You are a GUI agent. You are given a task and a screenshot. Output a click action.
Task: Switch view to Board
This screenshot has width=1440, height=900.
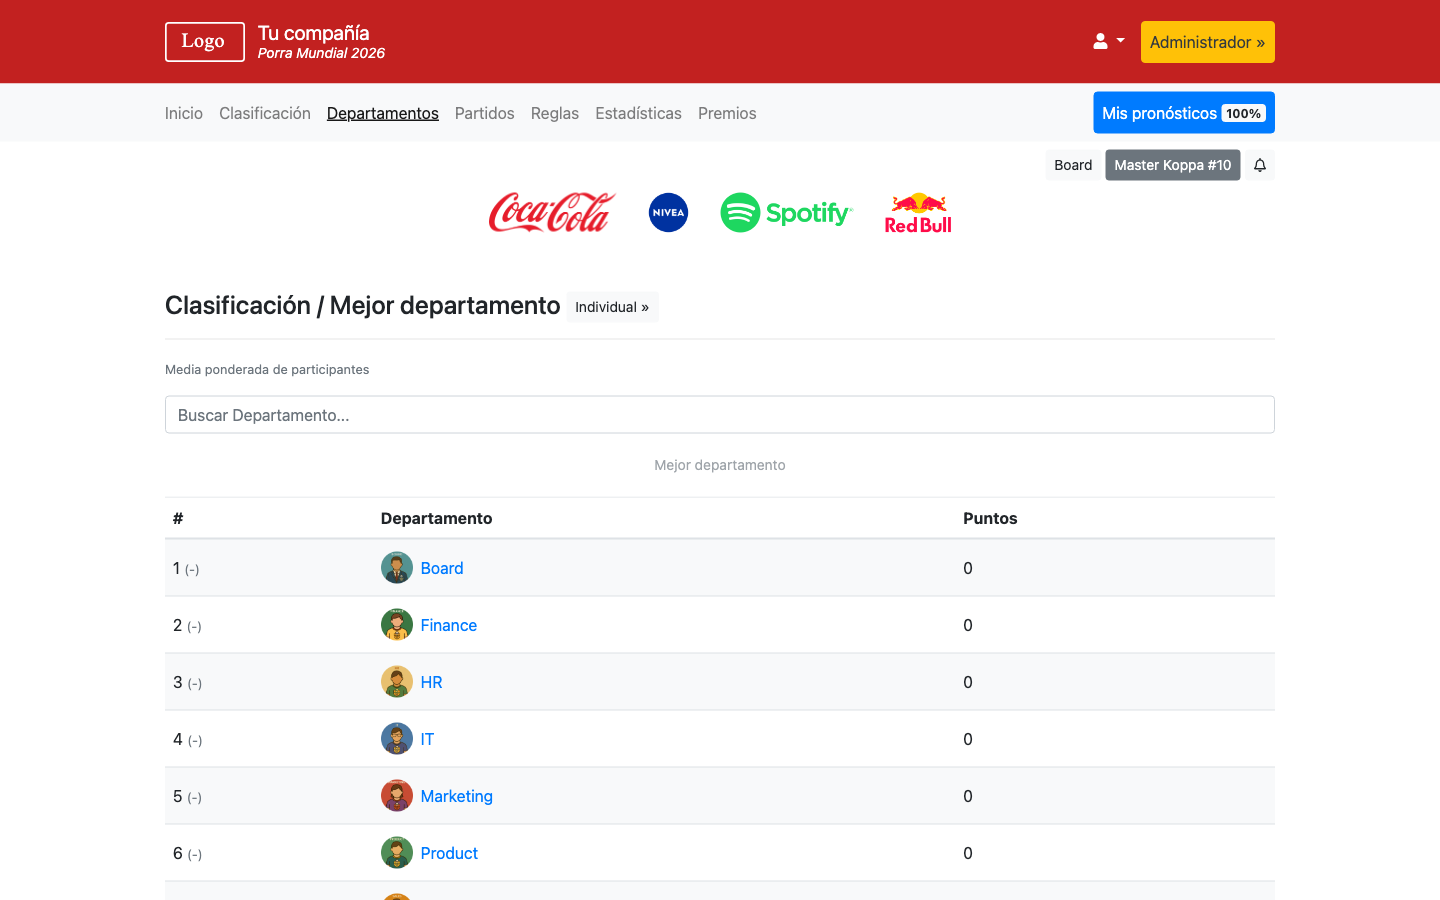pyautogui.click(x=1072, y=164)
